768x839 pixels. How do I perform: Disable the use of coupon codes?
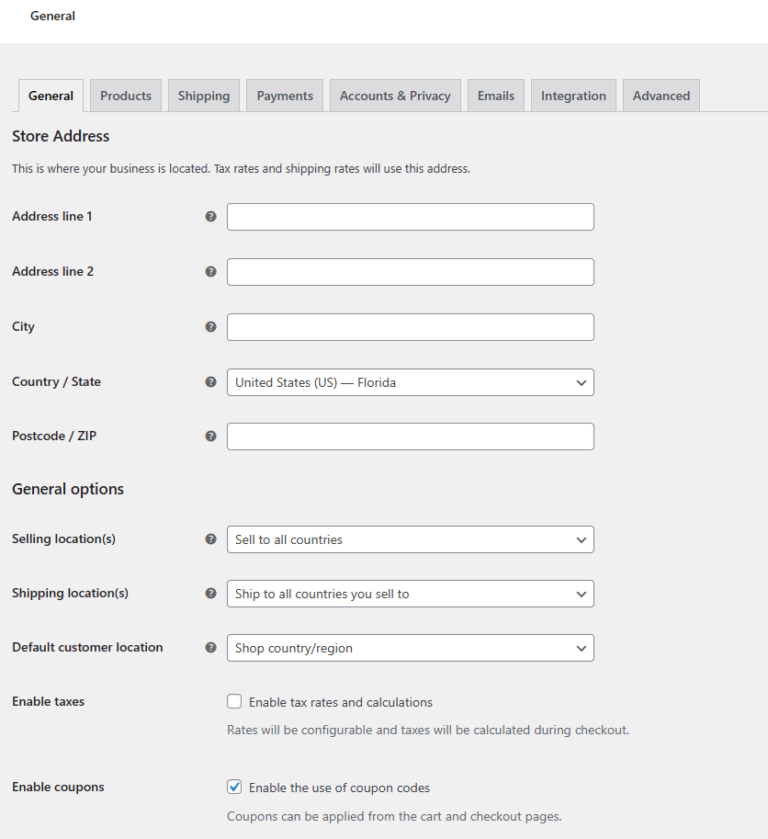coord(234,787)
